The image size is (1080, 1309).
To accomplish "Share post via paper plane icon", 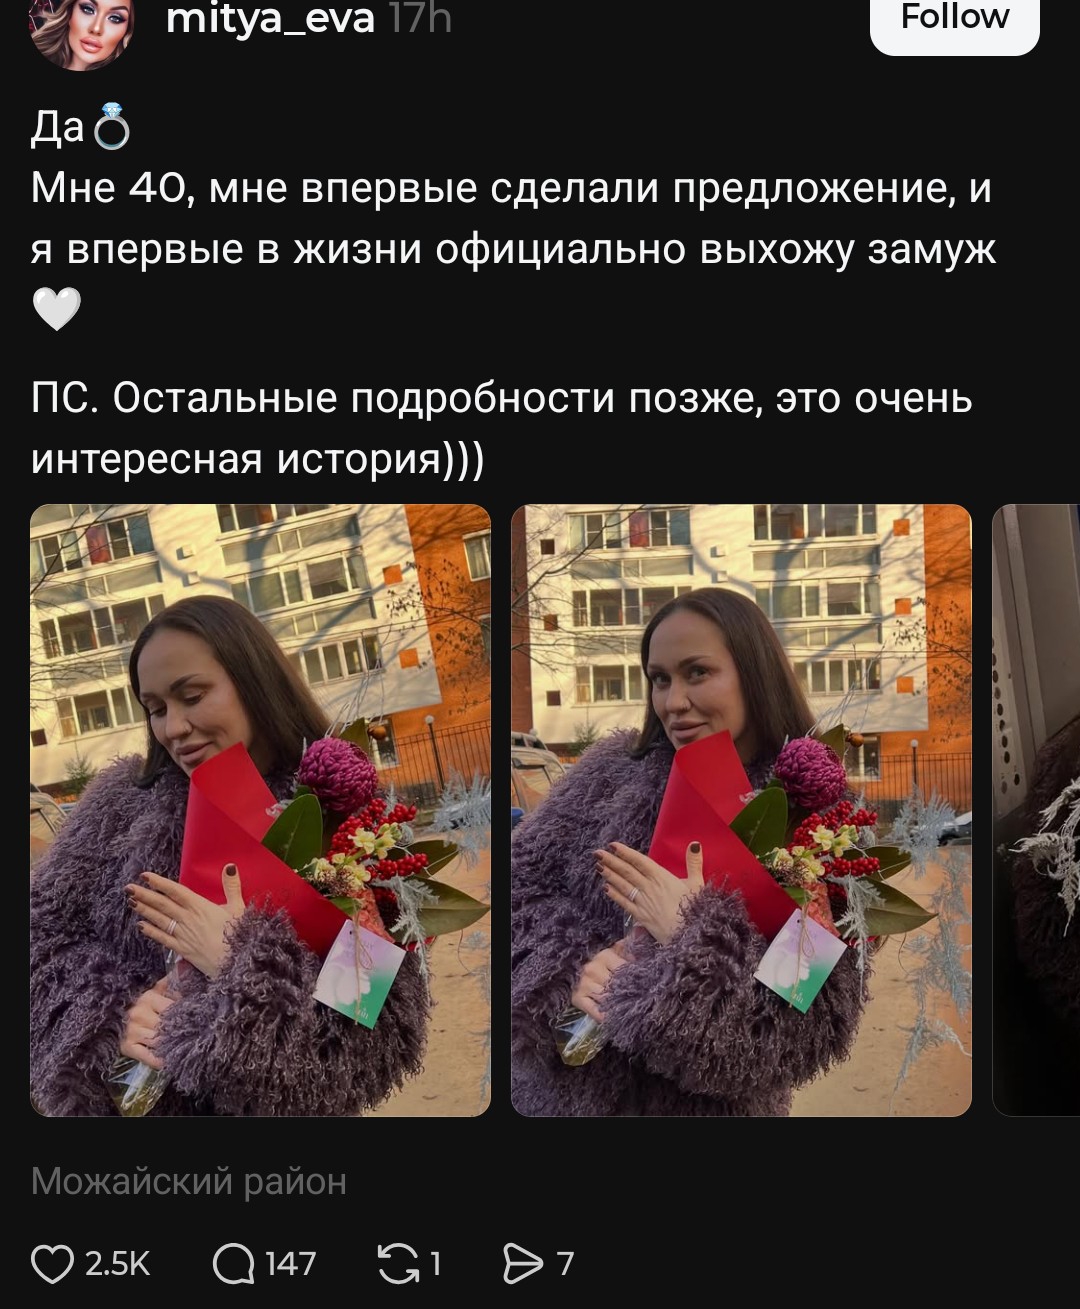I will click(x=522, y=1263).
